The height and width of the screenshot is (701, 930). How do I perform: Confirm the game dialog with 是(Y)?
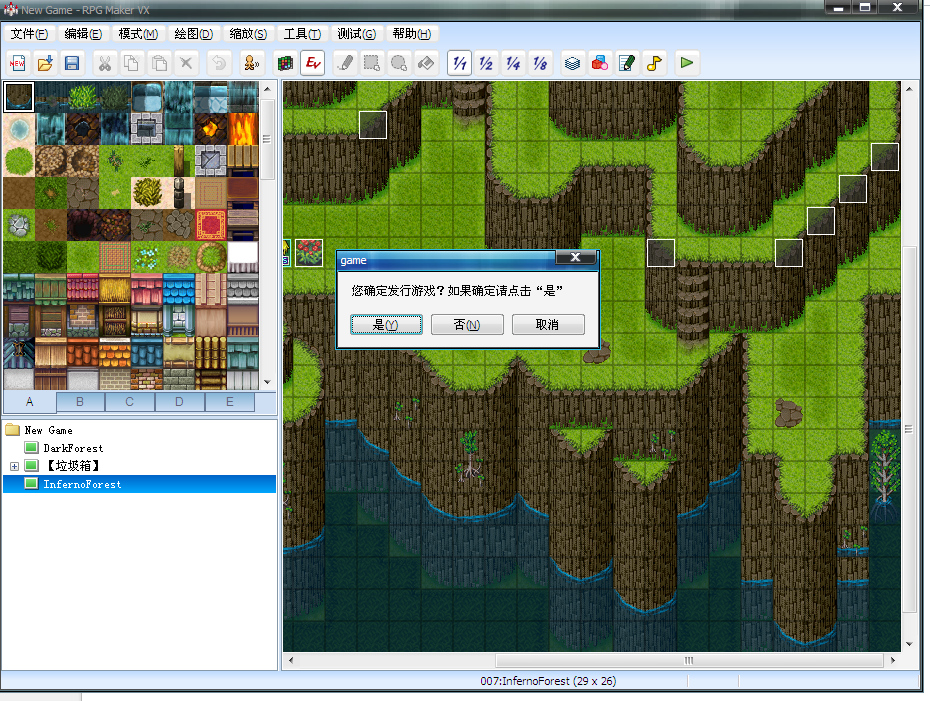(386, 324)
